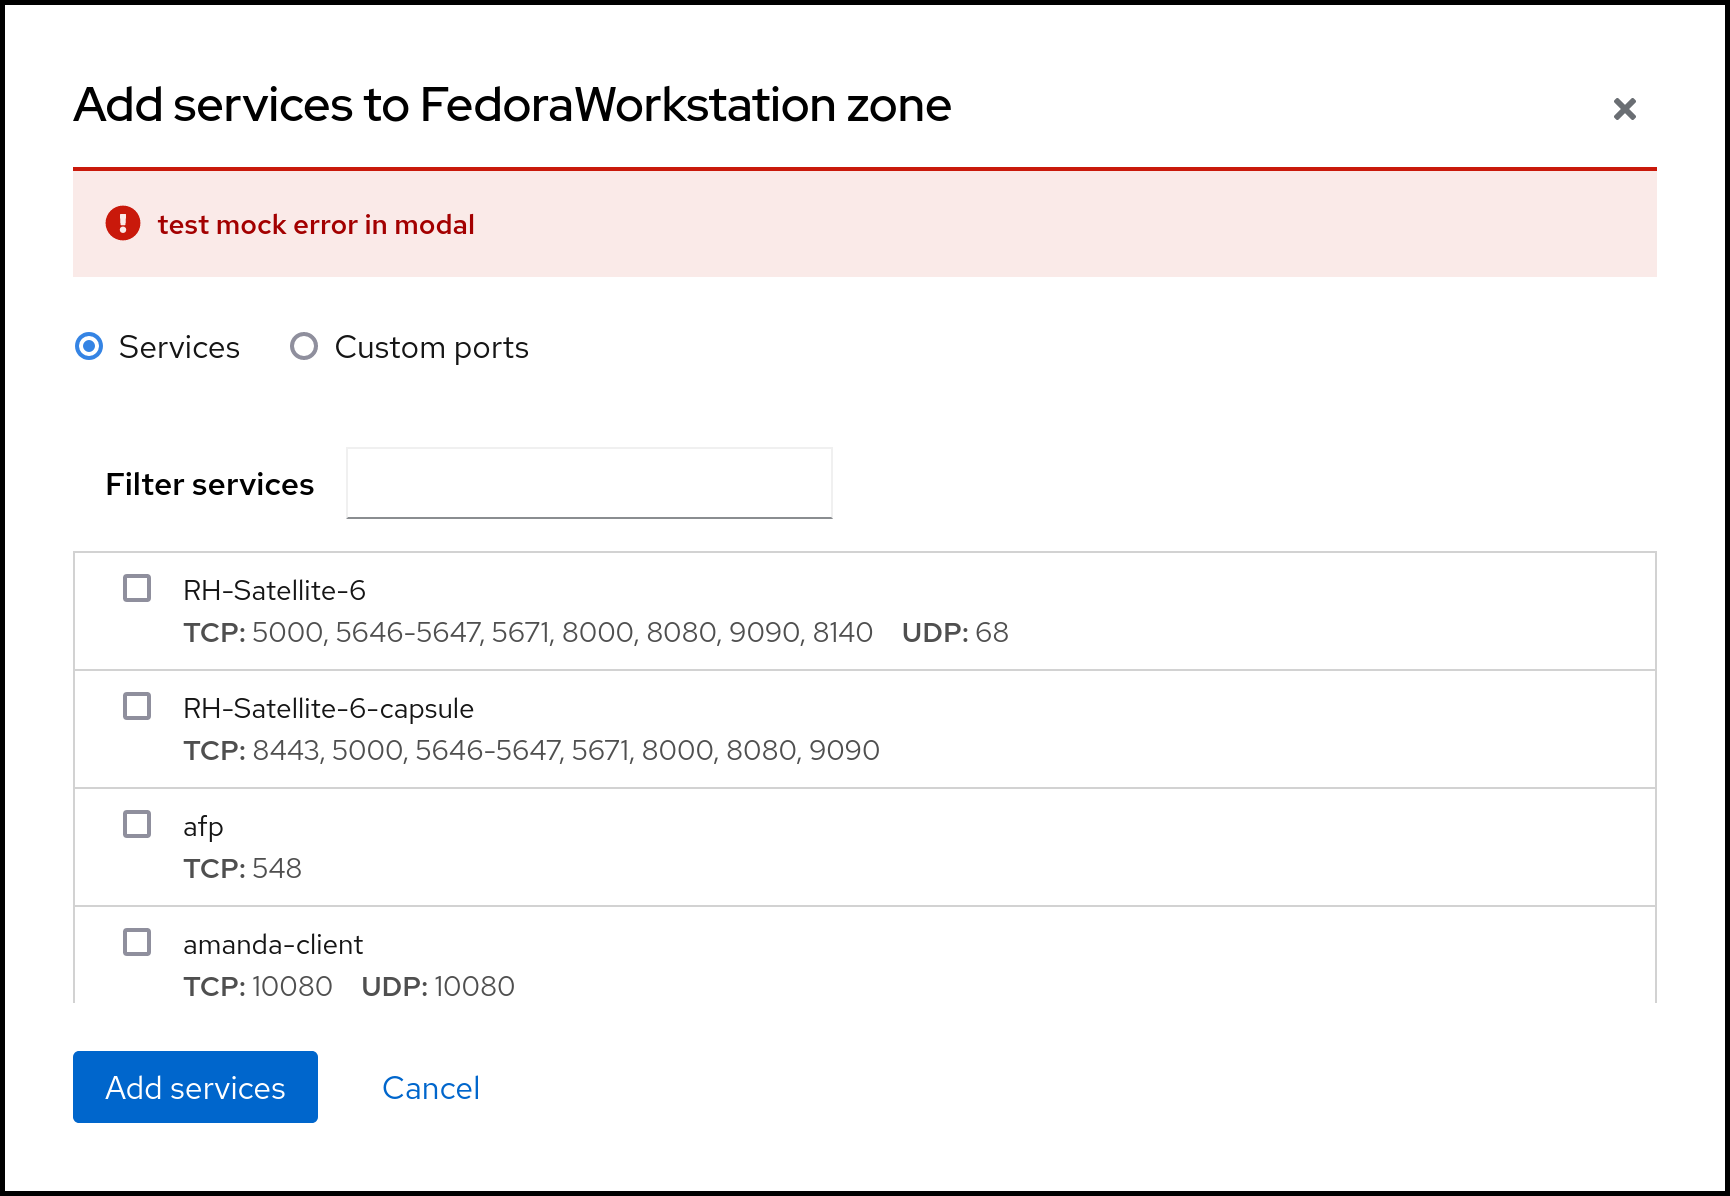Check the RH-Satellite-6 service checkbox
Screen dimensions: 1730x1196
click(x=137, y=588)
